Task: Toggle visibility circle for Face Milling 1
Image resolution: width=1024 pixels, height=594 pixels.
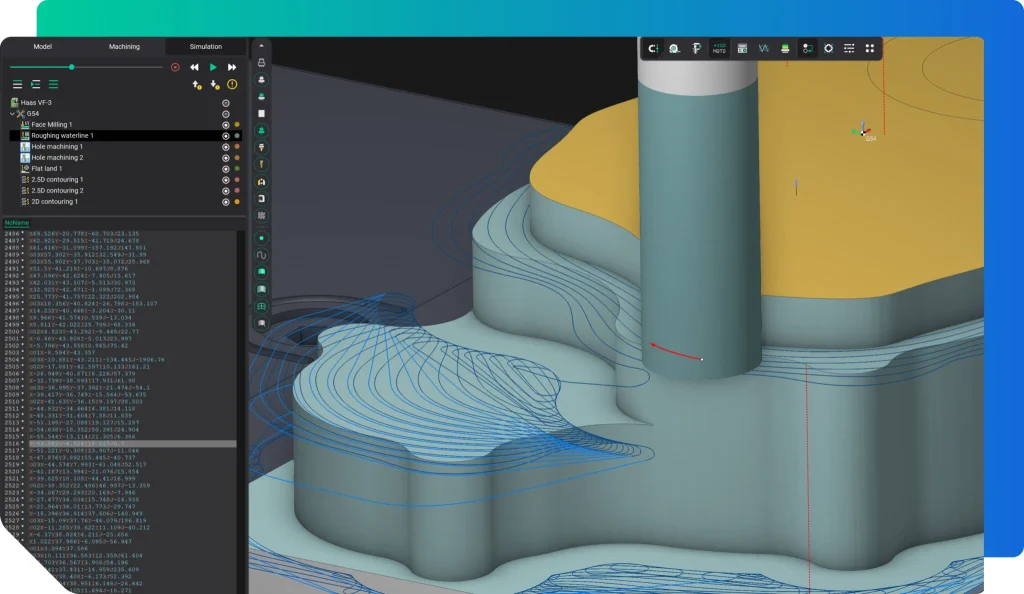Action: click(226, 125)
